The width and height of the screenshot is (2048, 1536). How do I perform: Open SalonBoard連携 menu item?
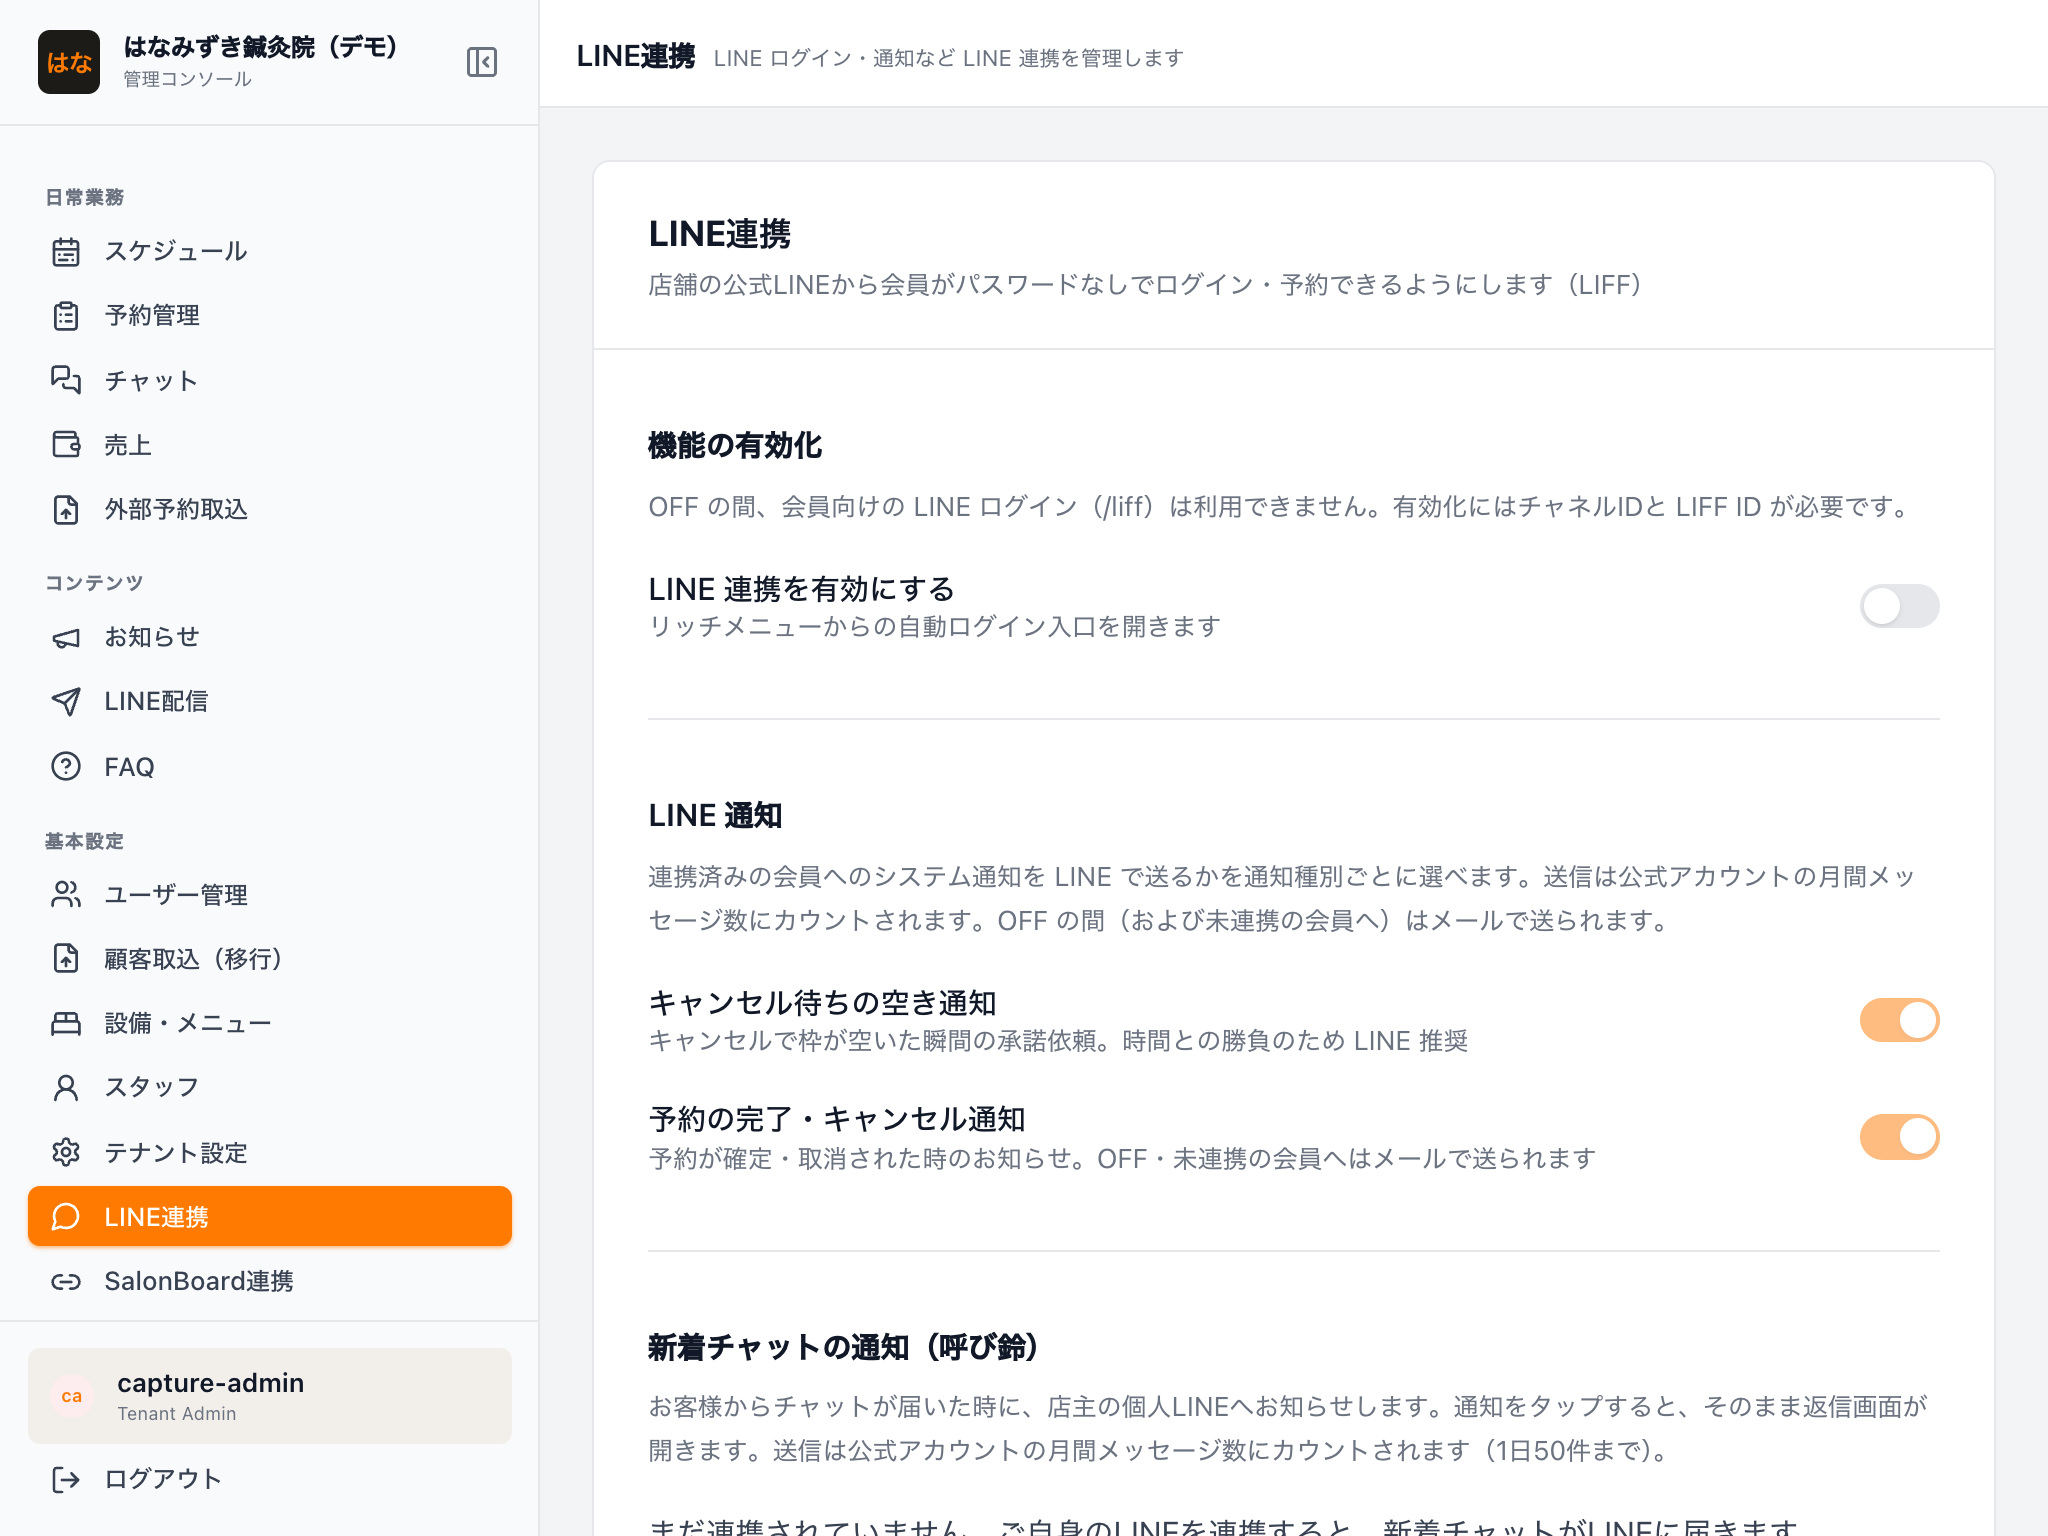tap(270, 1281)
